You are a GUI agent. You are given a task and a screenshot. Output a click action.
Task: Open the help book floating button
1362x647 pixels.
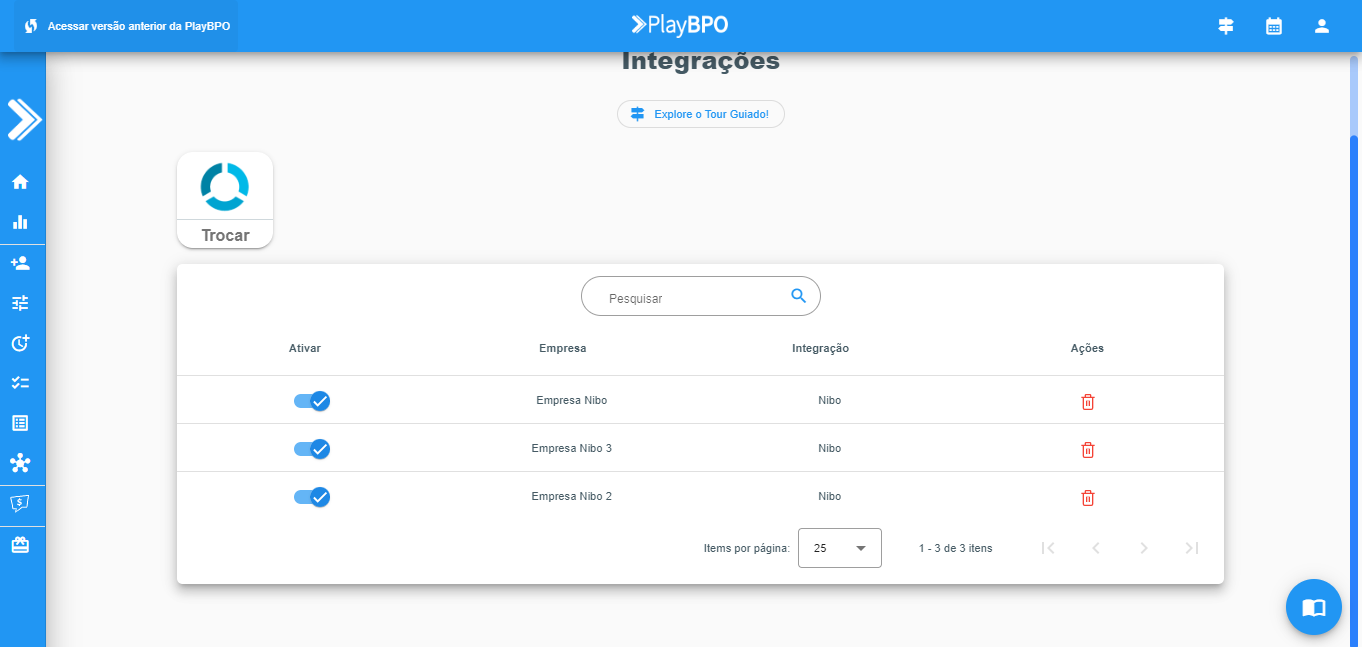1313,607
